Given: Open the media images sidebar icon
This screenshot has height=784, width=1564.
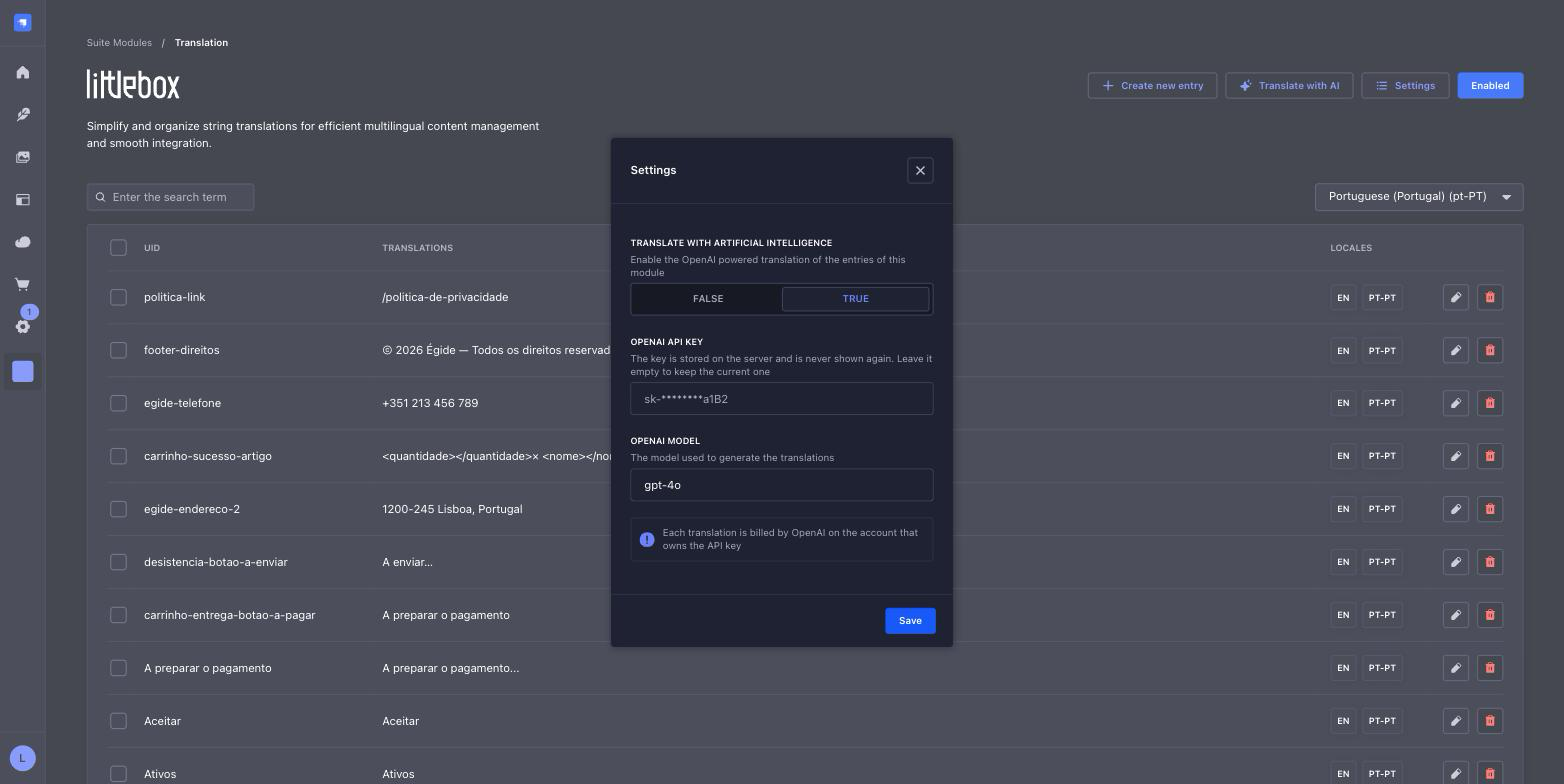Looking at the screenshot, I should pos(23,157).
